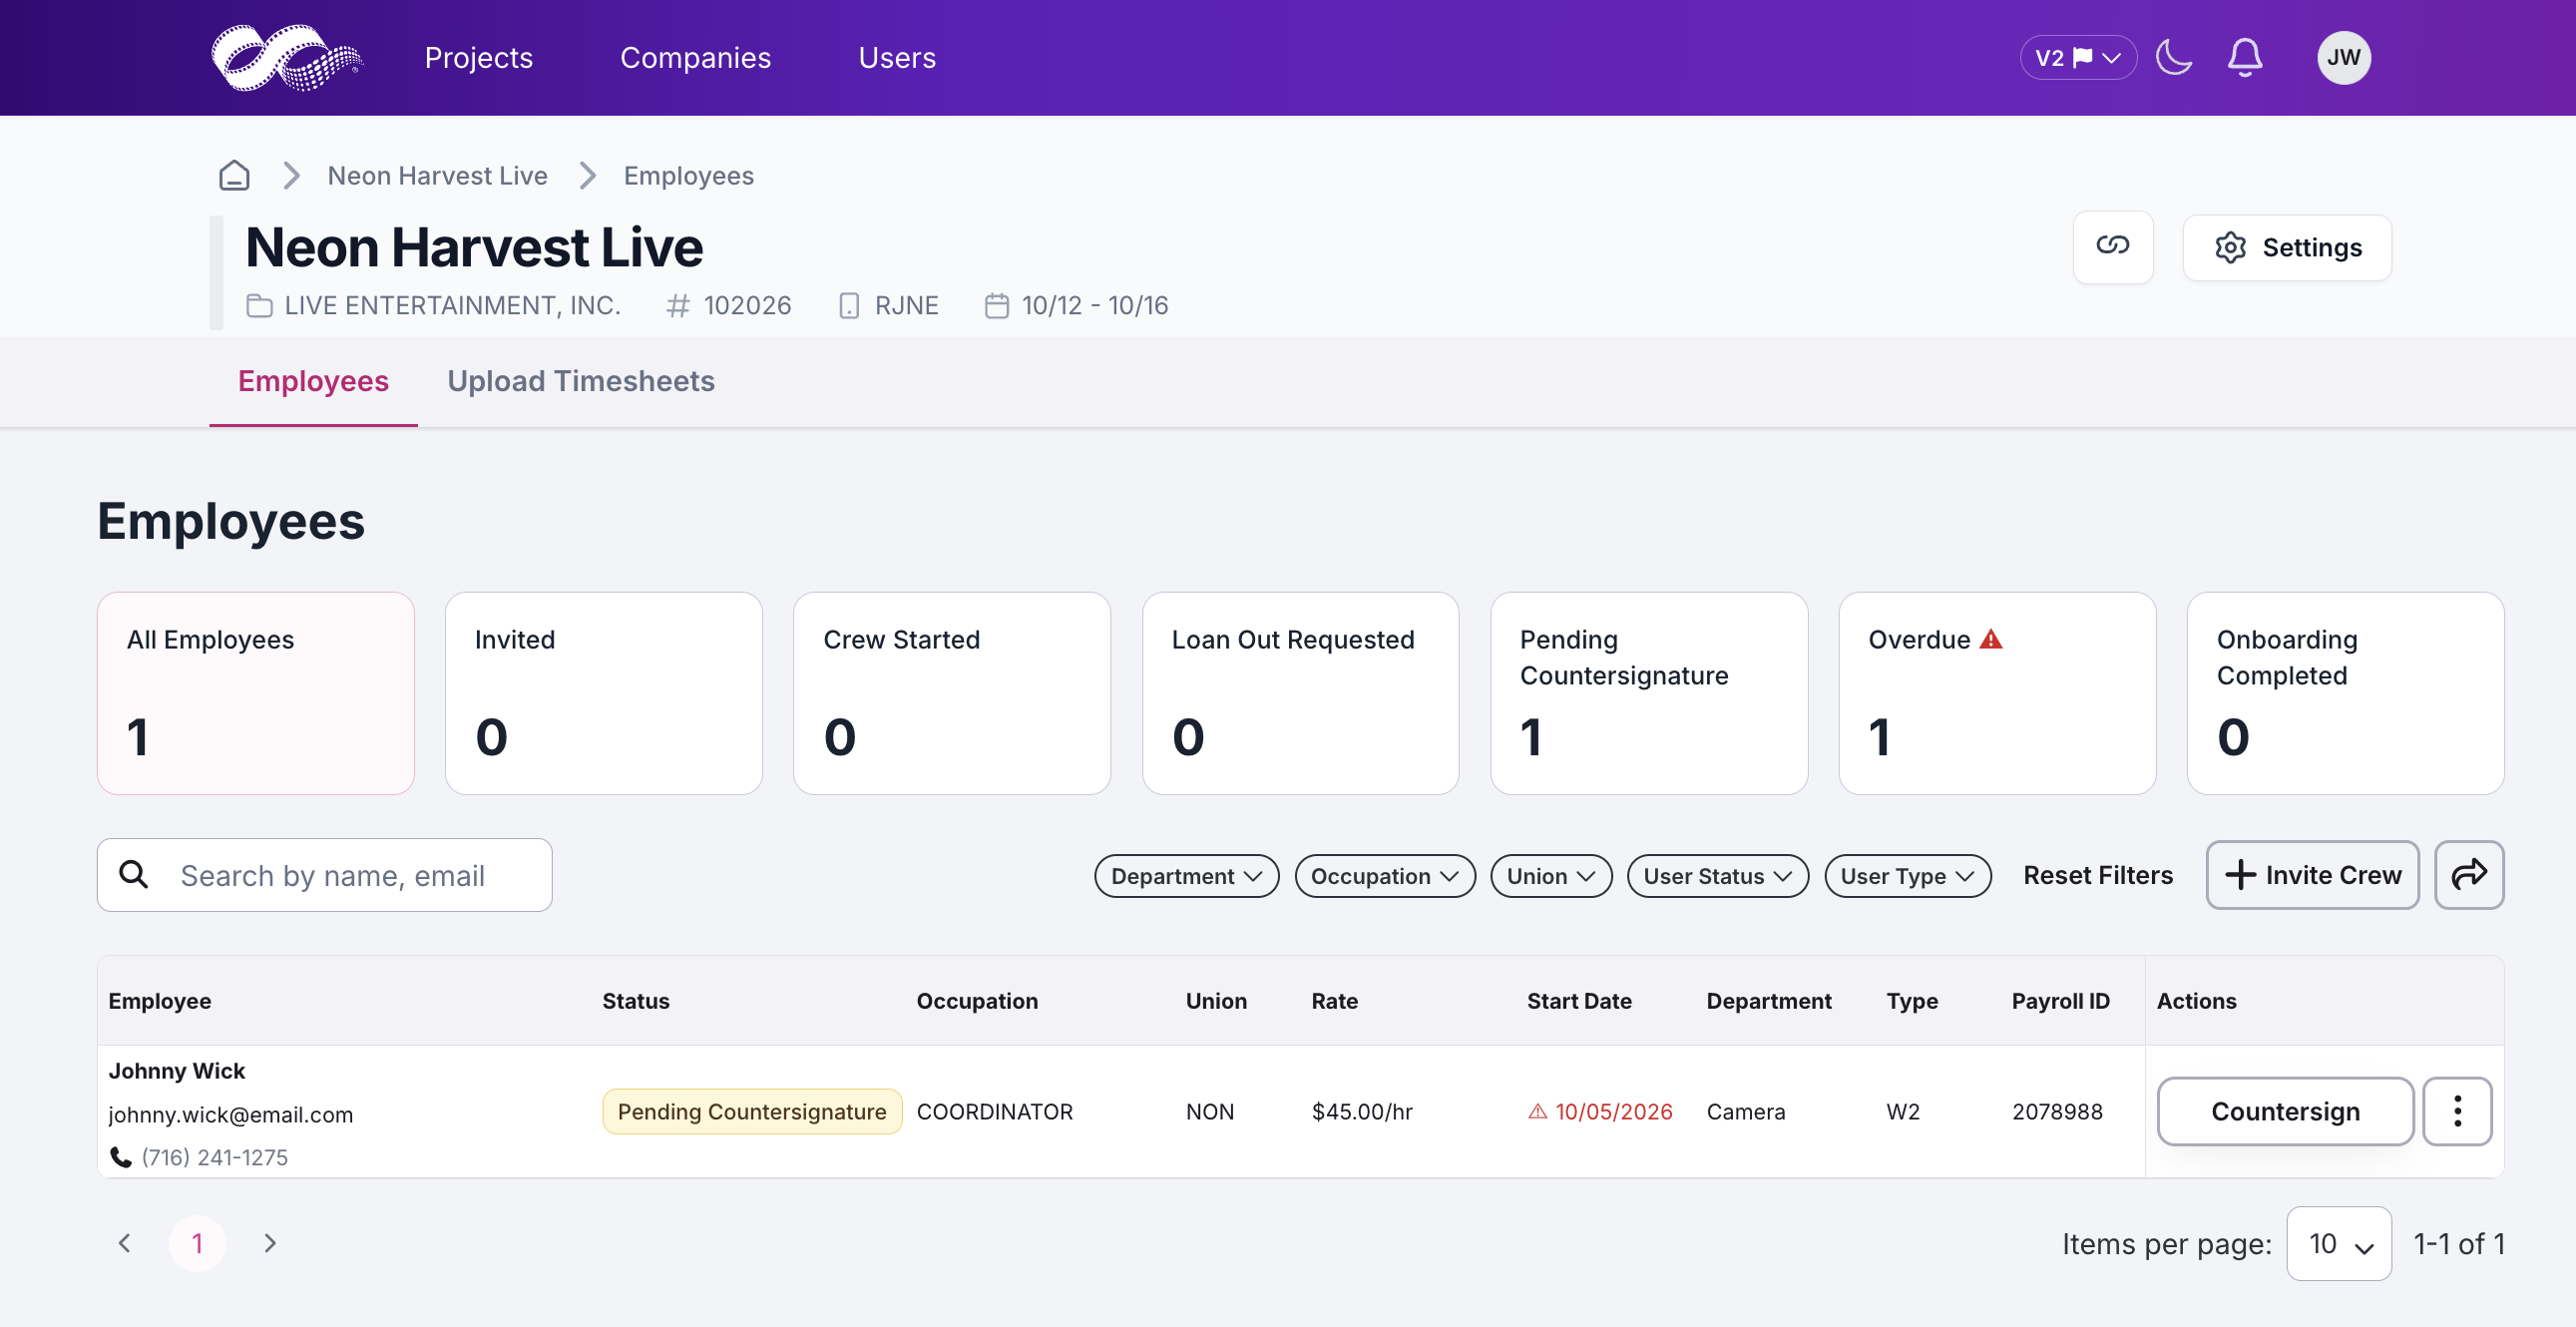Toggle dark mode moon icon
This screenshot has width=2576, height=1327.
[2173, 58]
